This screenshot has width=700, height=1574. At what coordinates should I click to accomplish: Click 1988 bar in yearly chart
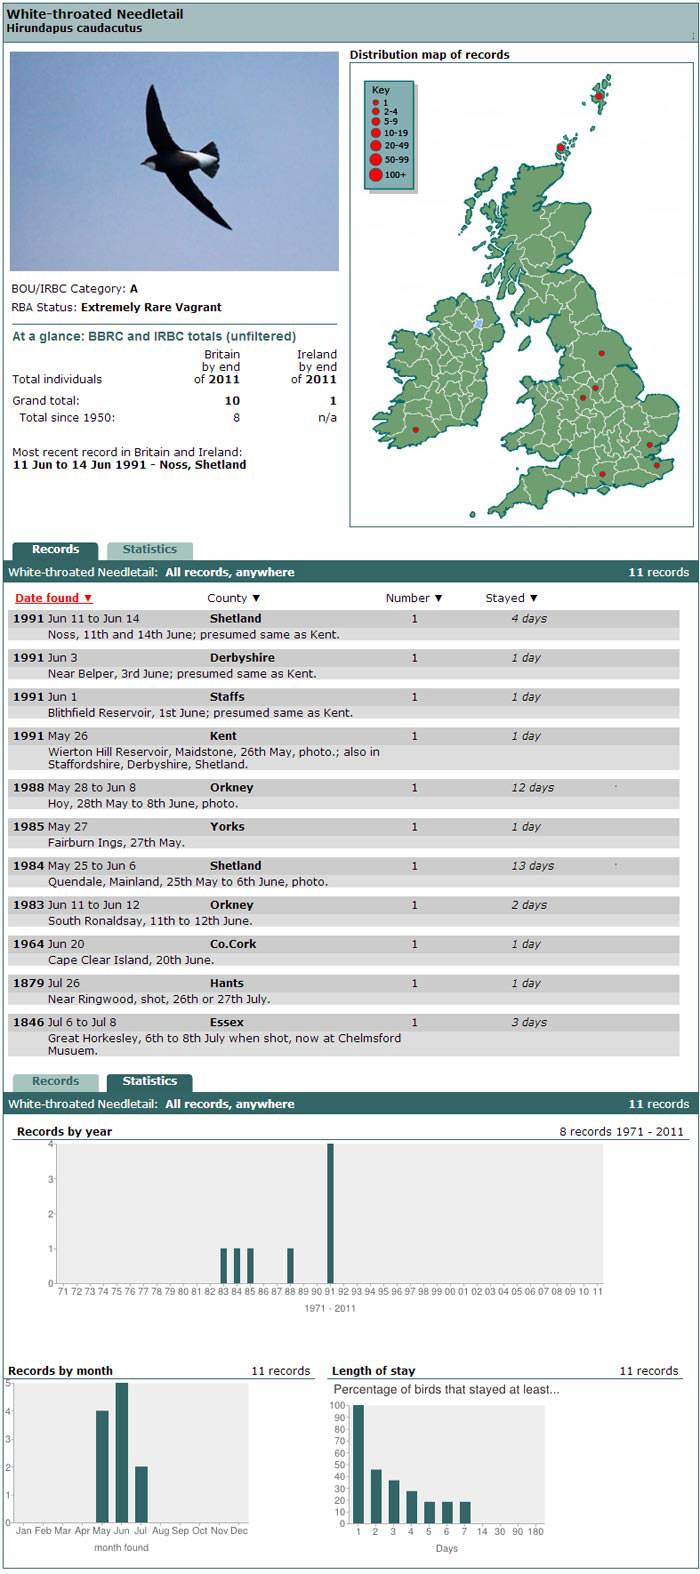tap(290, 1266)
